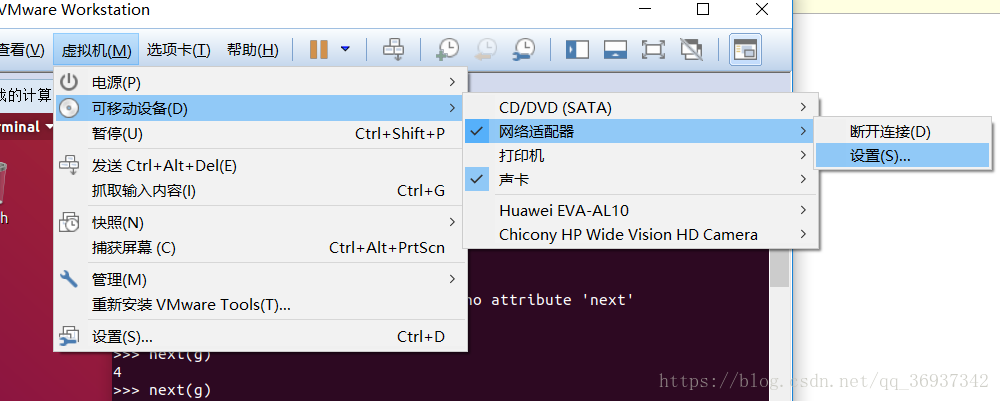Click 断开连接(D) in network adapter submenu
The width and height of the screenshot is (1000, 401).
pos(902,132)
